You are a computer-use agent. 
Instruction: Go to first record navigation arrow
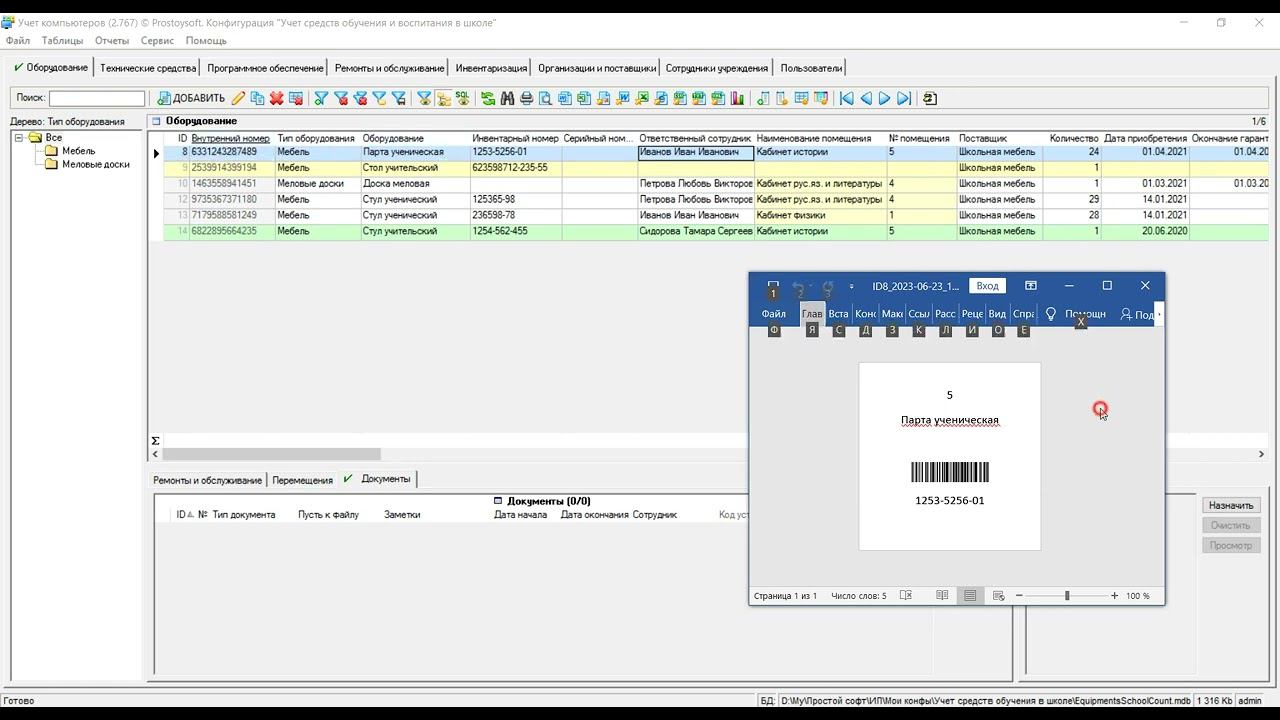coord(846,98)
